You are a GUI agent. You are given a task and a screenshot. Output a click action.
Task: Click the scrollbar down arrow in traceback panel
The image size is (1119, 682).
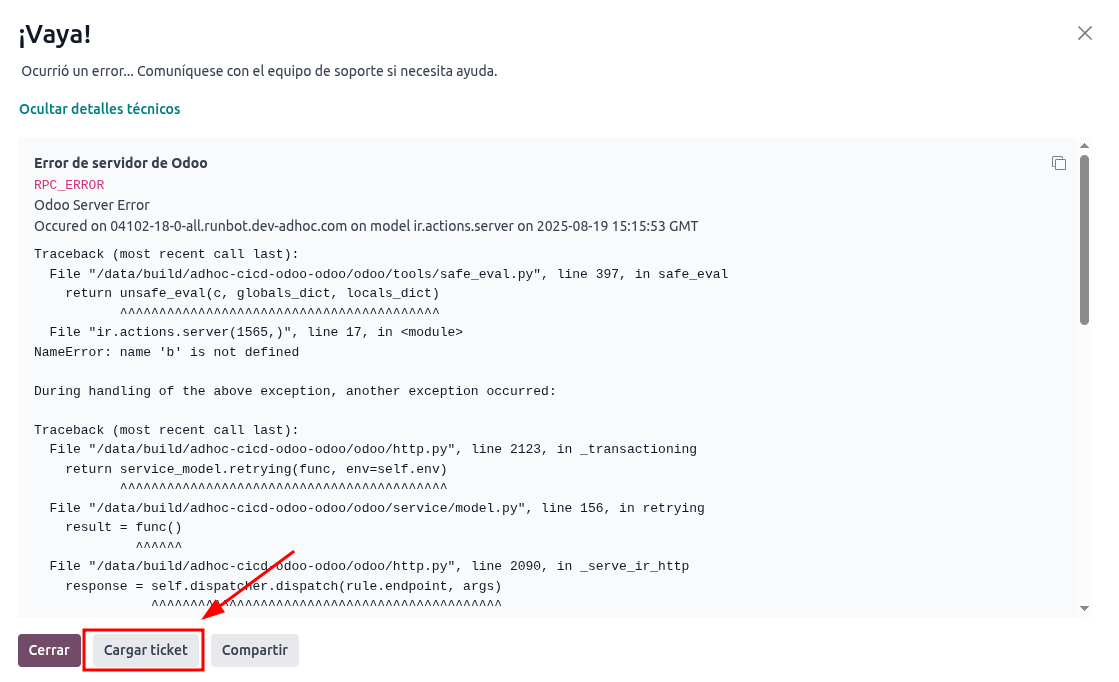click(1084, 608)
